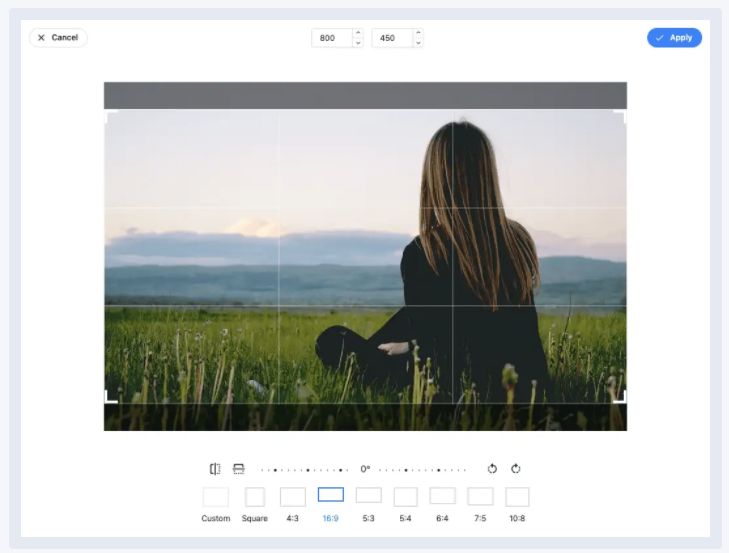The height and width of the screenshot is (553, 729).
Task: Flip the image vertically
Action: click(239, 469)
